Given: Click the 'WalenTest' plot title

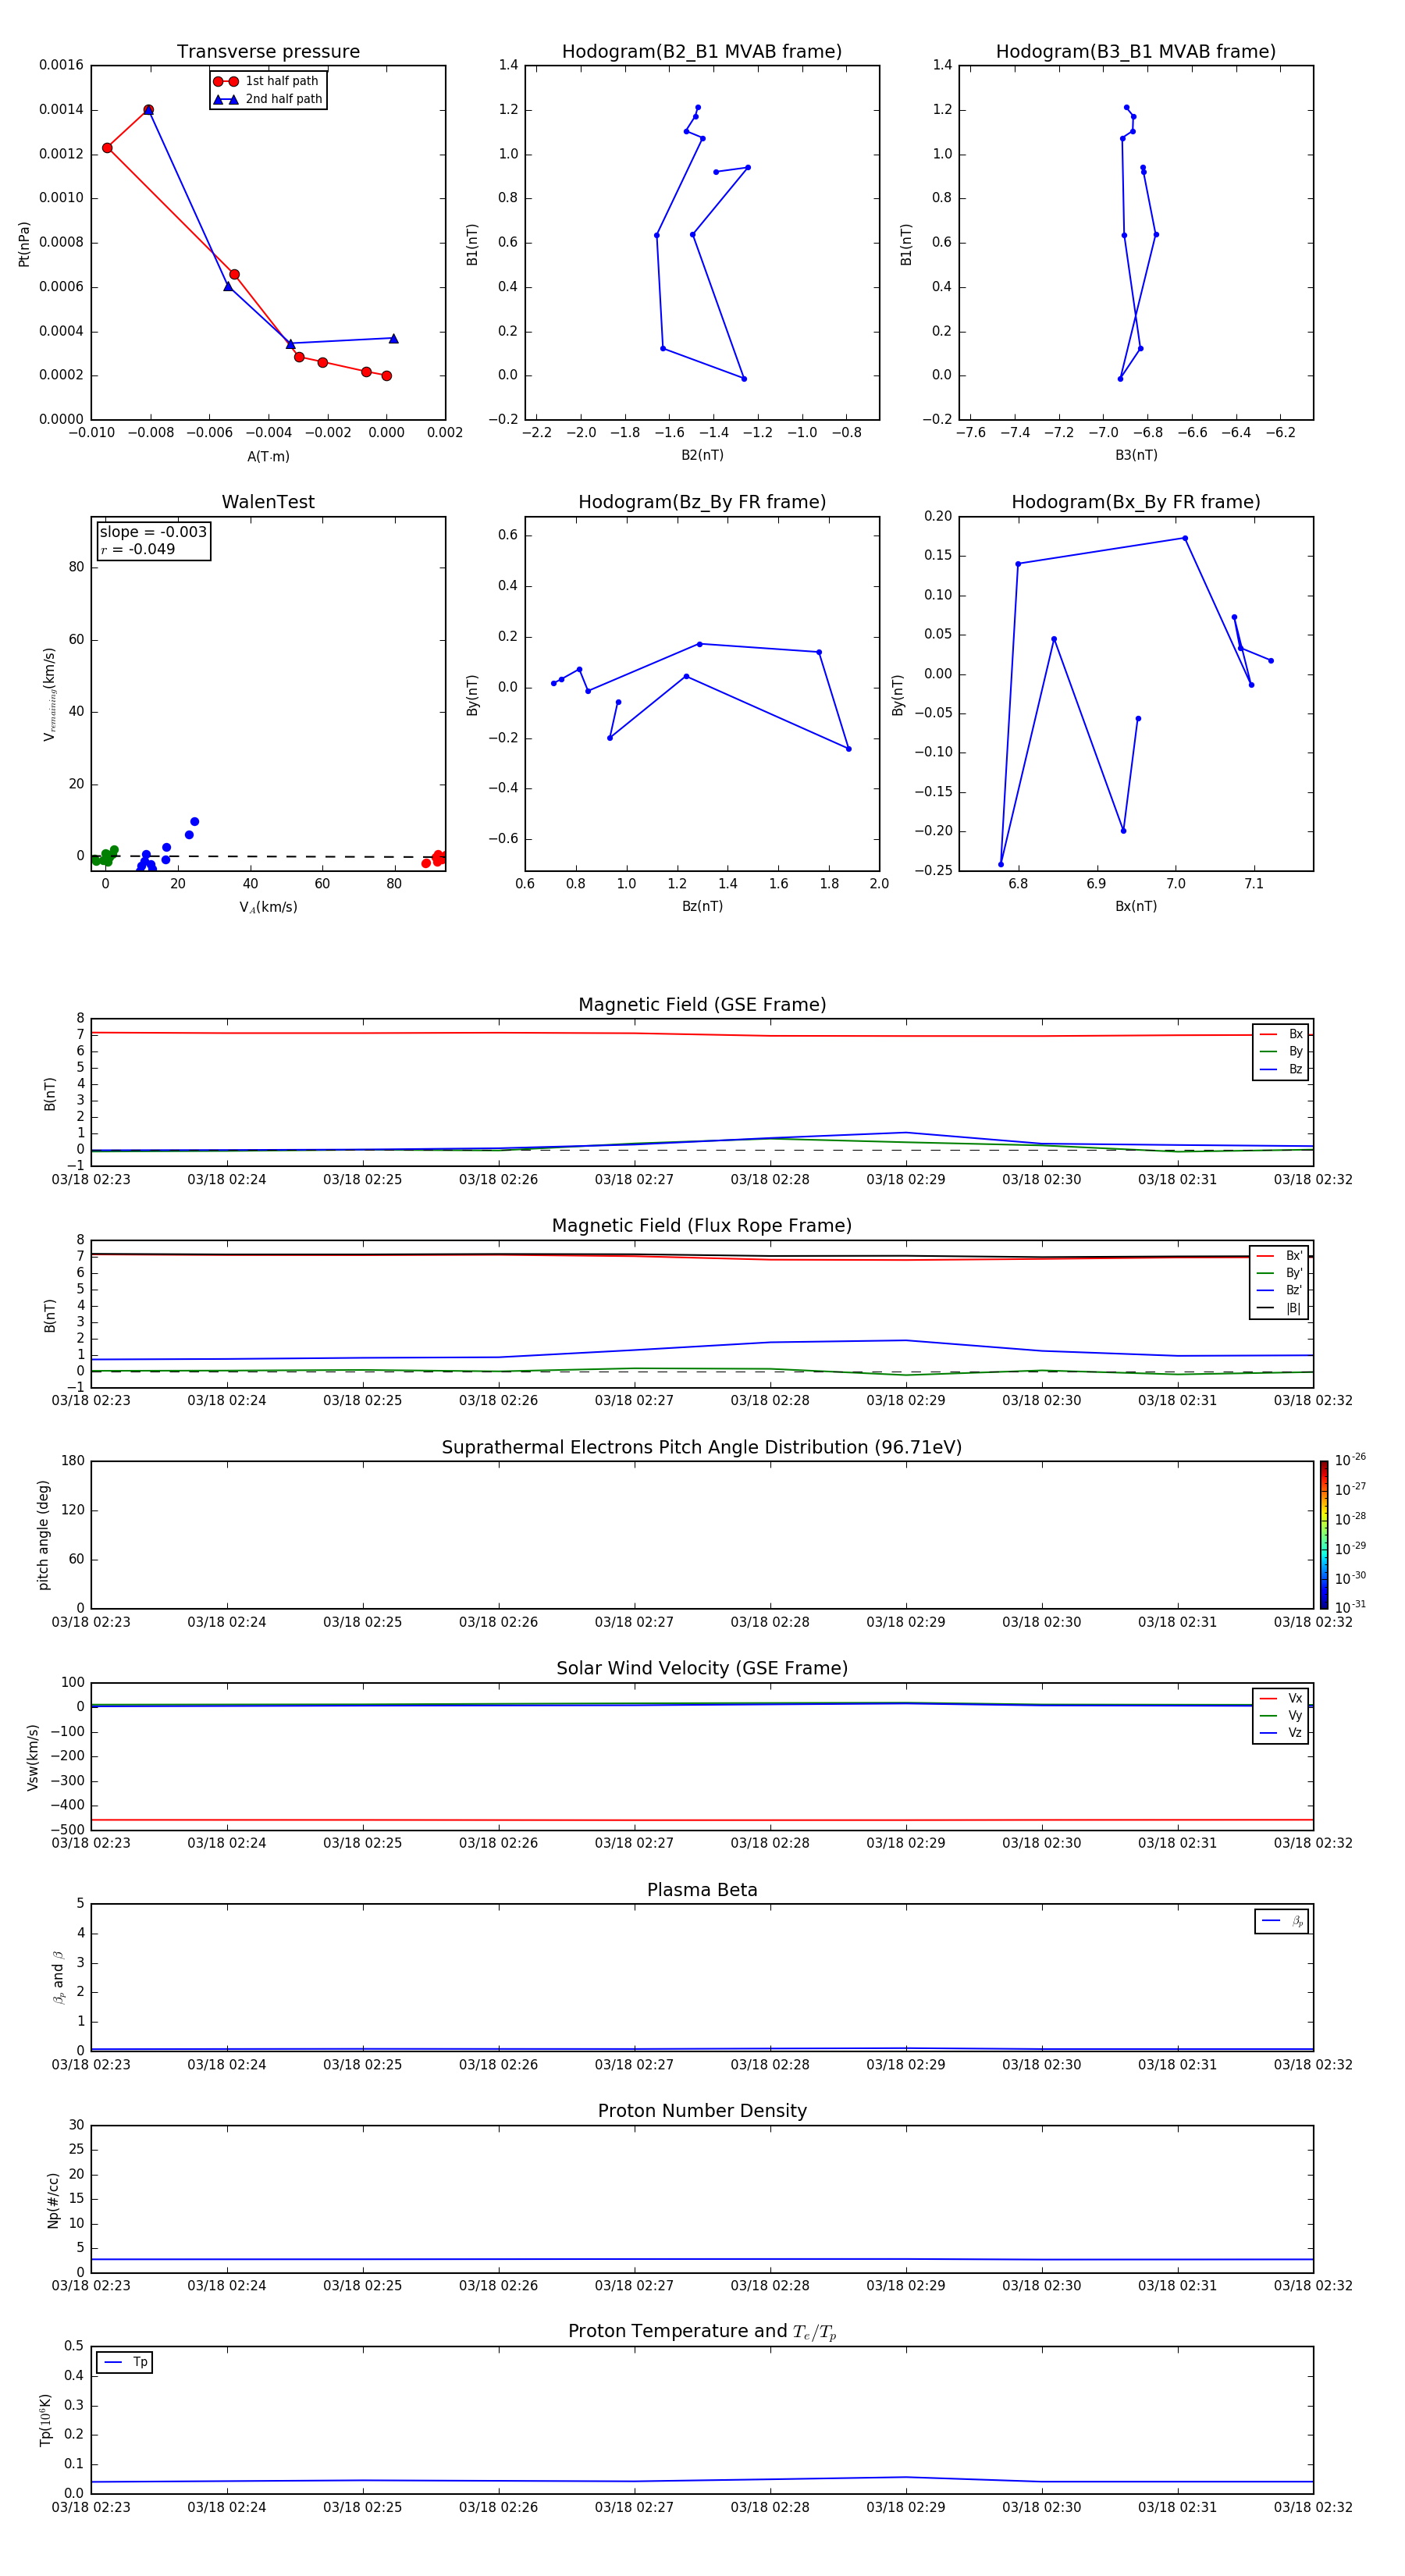Looking at the screenshot, I should (x=268, y=502).
